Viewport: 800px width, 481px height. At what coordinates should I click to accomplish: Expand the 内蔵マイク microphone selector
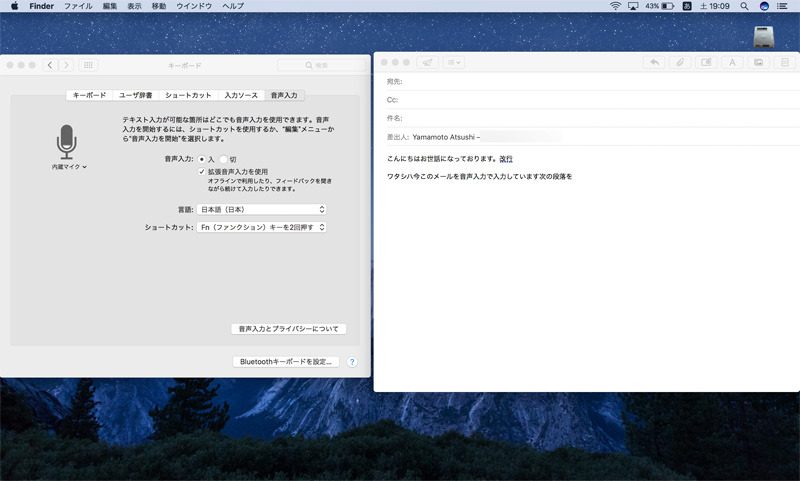[69, 167]
